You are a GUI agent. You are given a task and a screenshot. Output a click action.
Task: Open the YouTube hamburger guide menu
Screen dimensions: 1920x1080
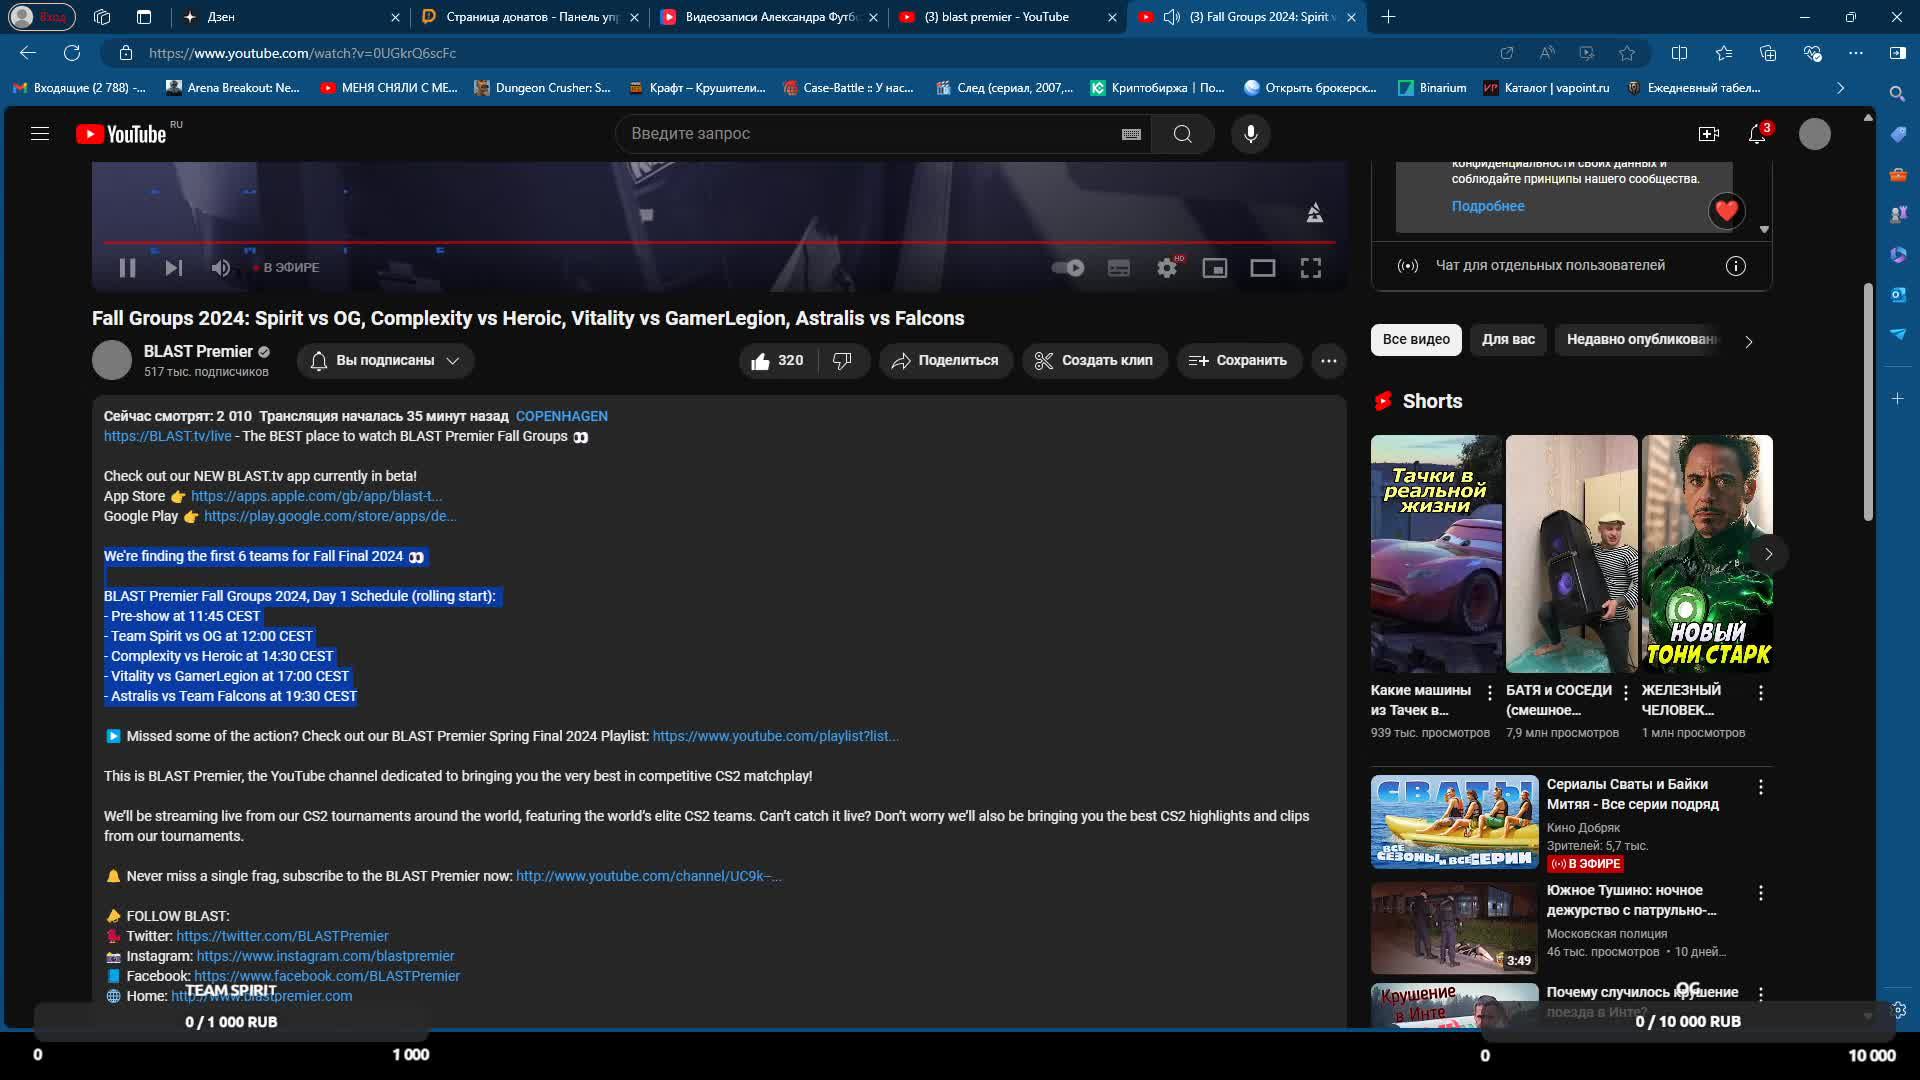(40, 134)
